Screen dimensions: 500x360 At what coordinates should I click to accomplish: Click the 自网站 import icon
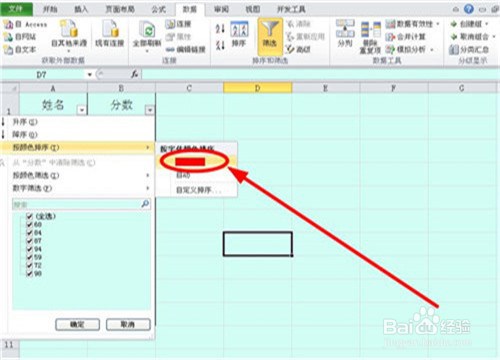click(8, 37)
